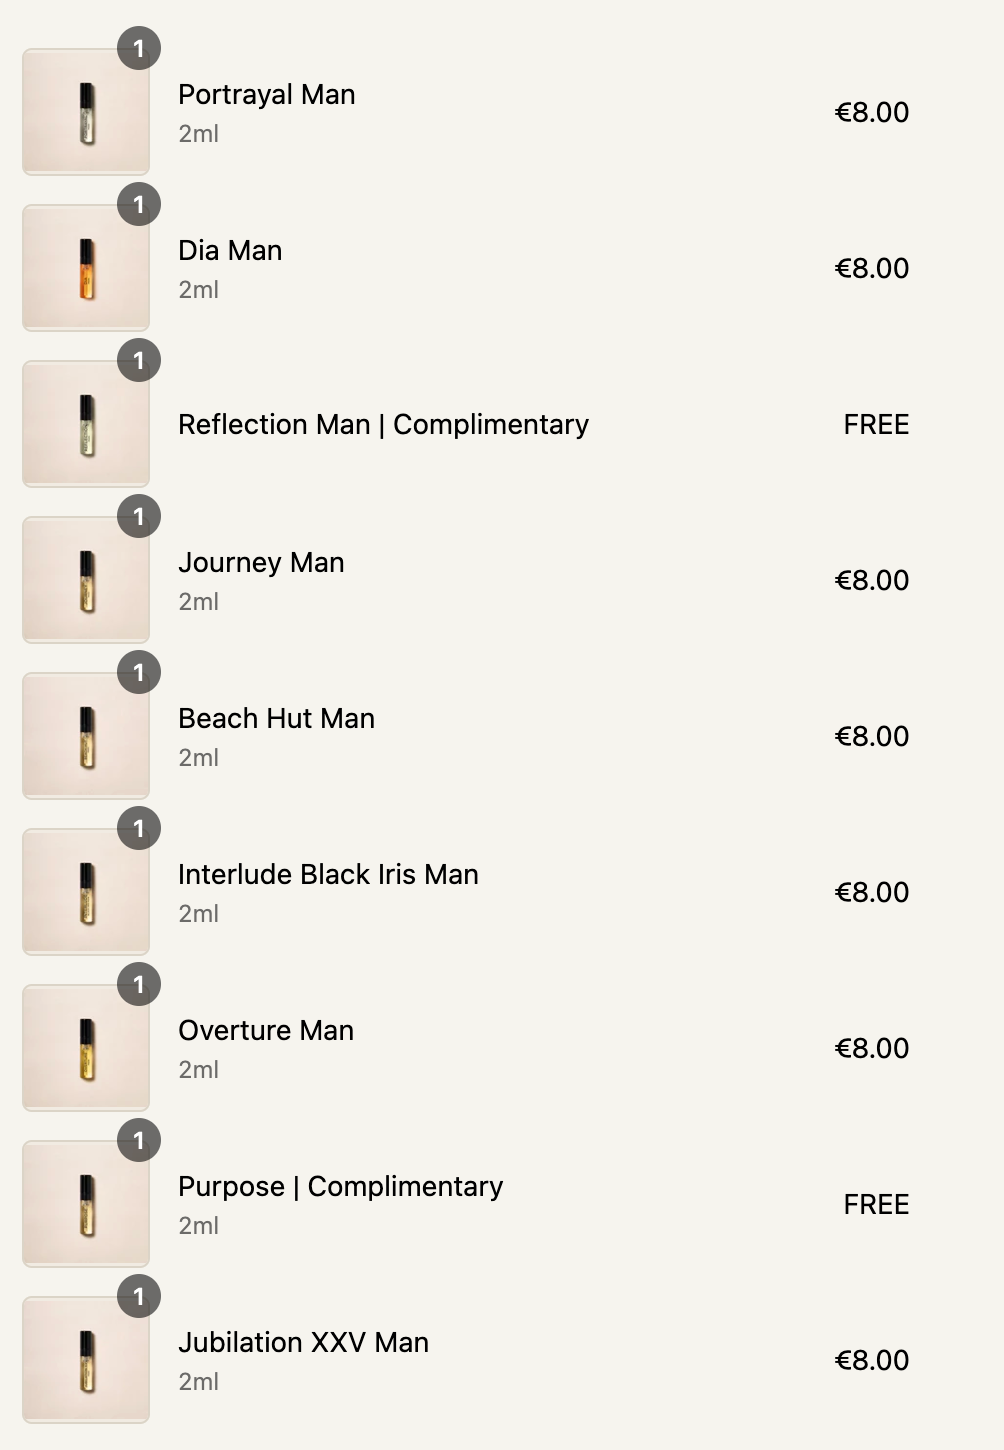The height and width of the screenshot is (1450, 1004).
Task: Select the Interlude Black Iris Man thumbnail
Action: pyautogui.click(x=86, y=893)
